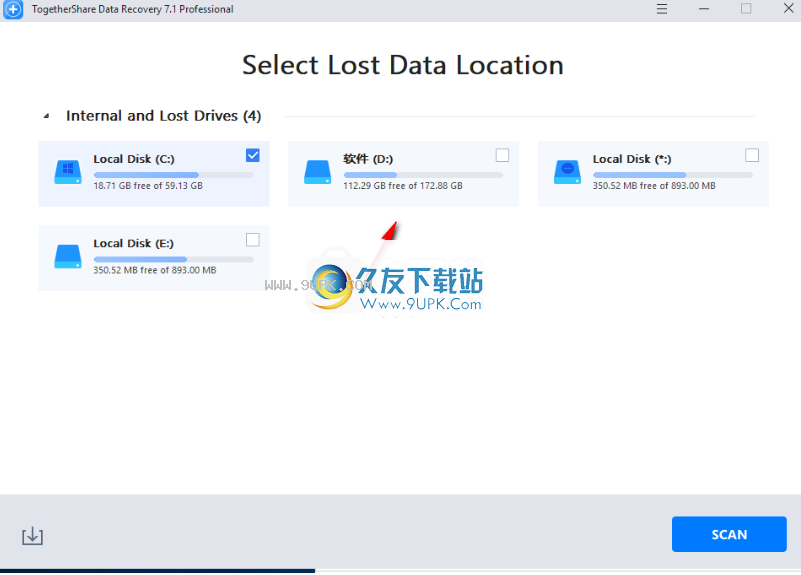This screenshot has width=801, height=575.
Task: Collapse the Internal and Lost Drives section
Action: pyautogui.click(x=46, y=116)
